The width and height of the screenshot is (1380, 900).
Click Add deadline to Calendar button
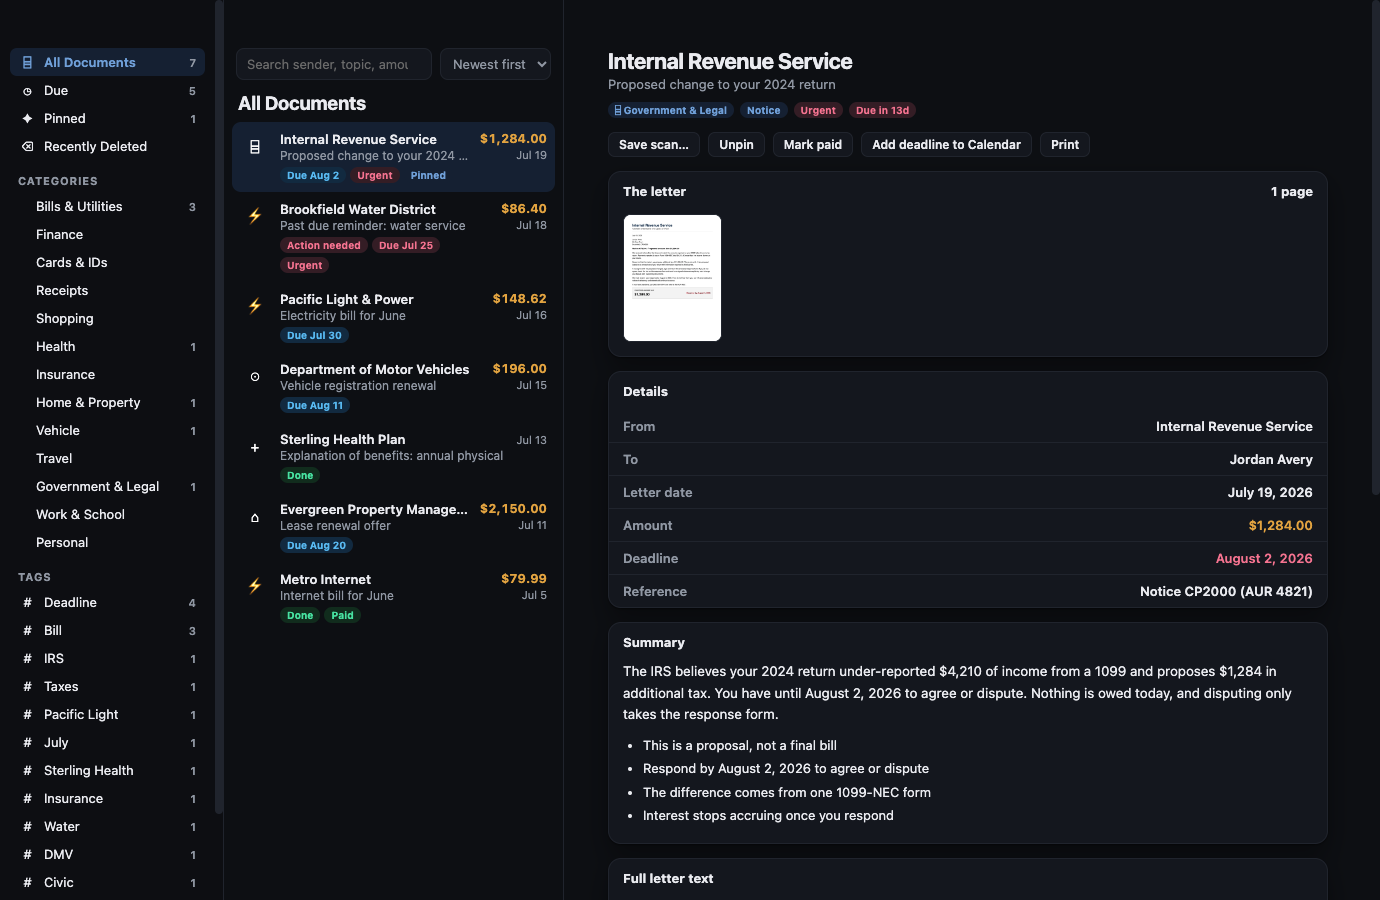[x=946, y=144]
